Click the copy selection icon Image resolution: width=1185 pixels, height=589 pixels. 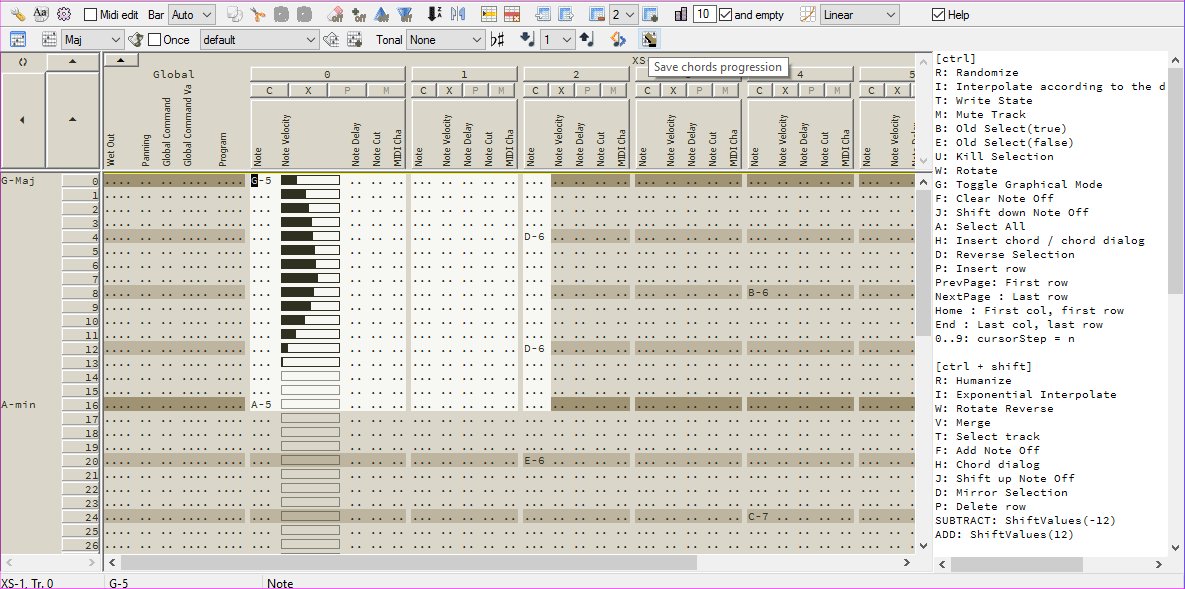(x=235, y=14)
